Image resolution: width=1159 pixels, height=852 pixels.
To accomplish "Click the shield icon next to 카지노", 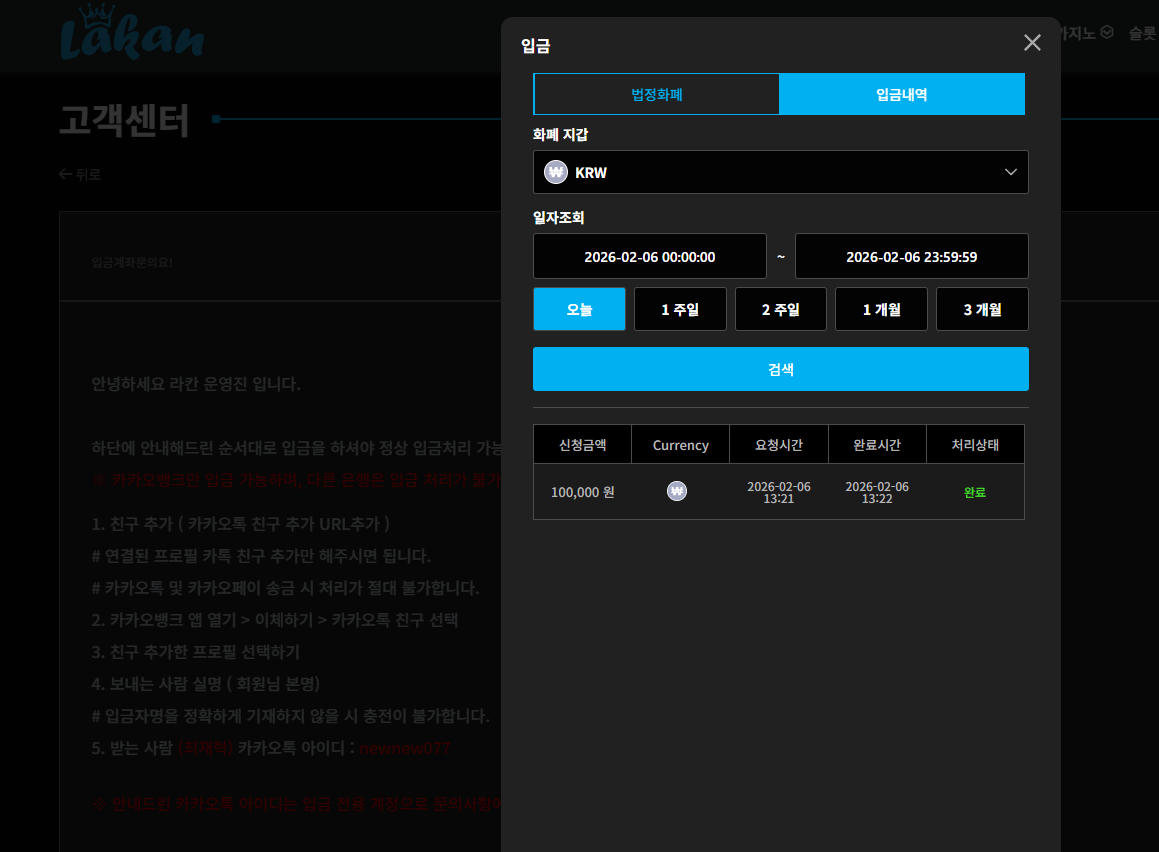I will coord(1107,33).
